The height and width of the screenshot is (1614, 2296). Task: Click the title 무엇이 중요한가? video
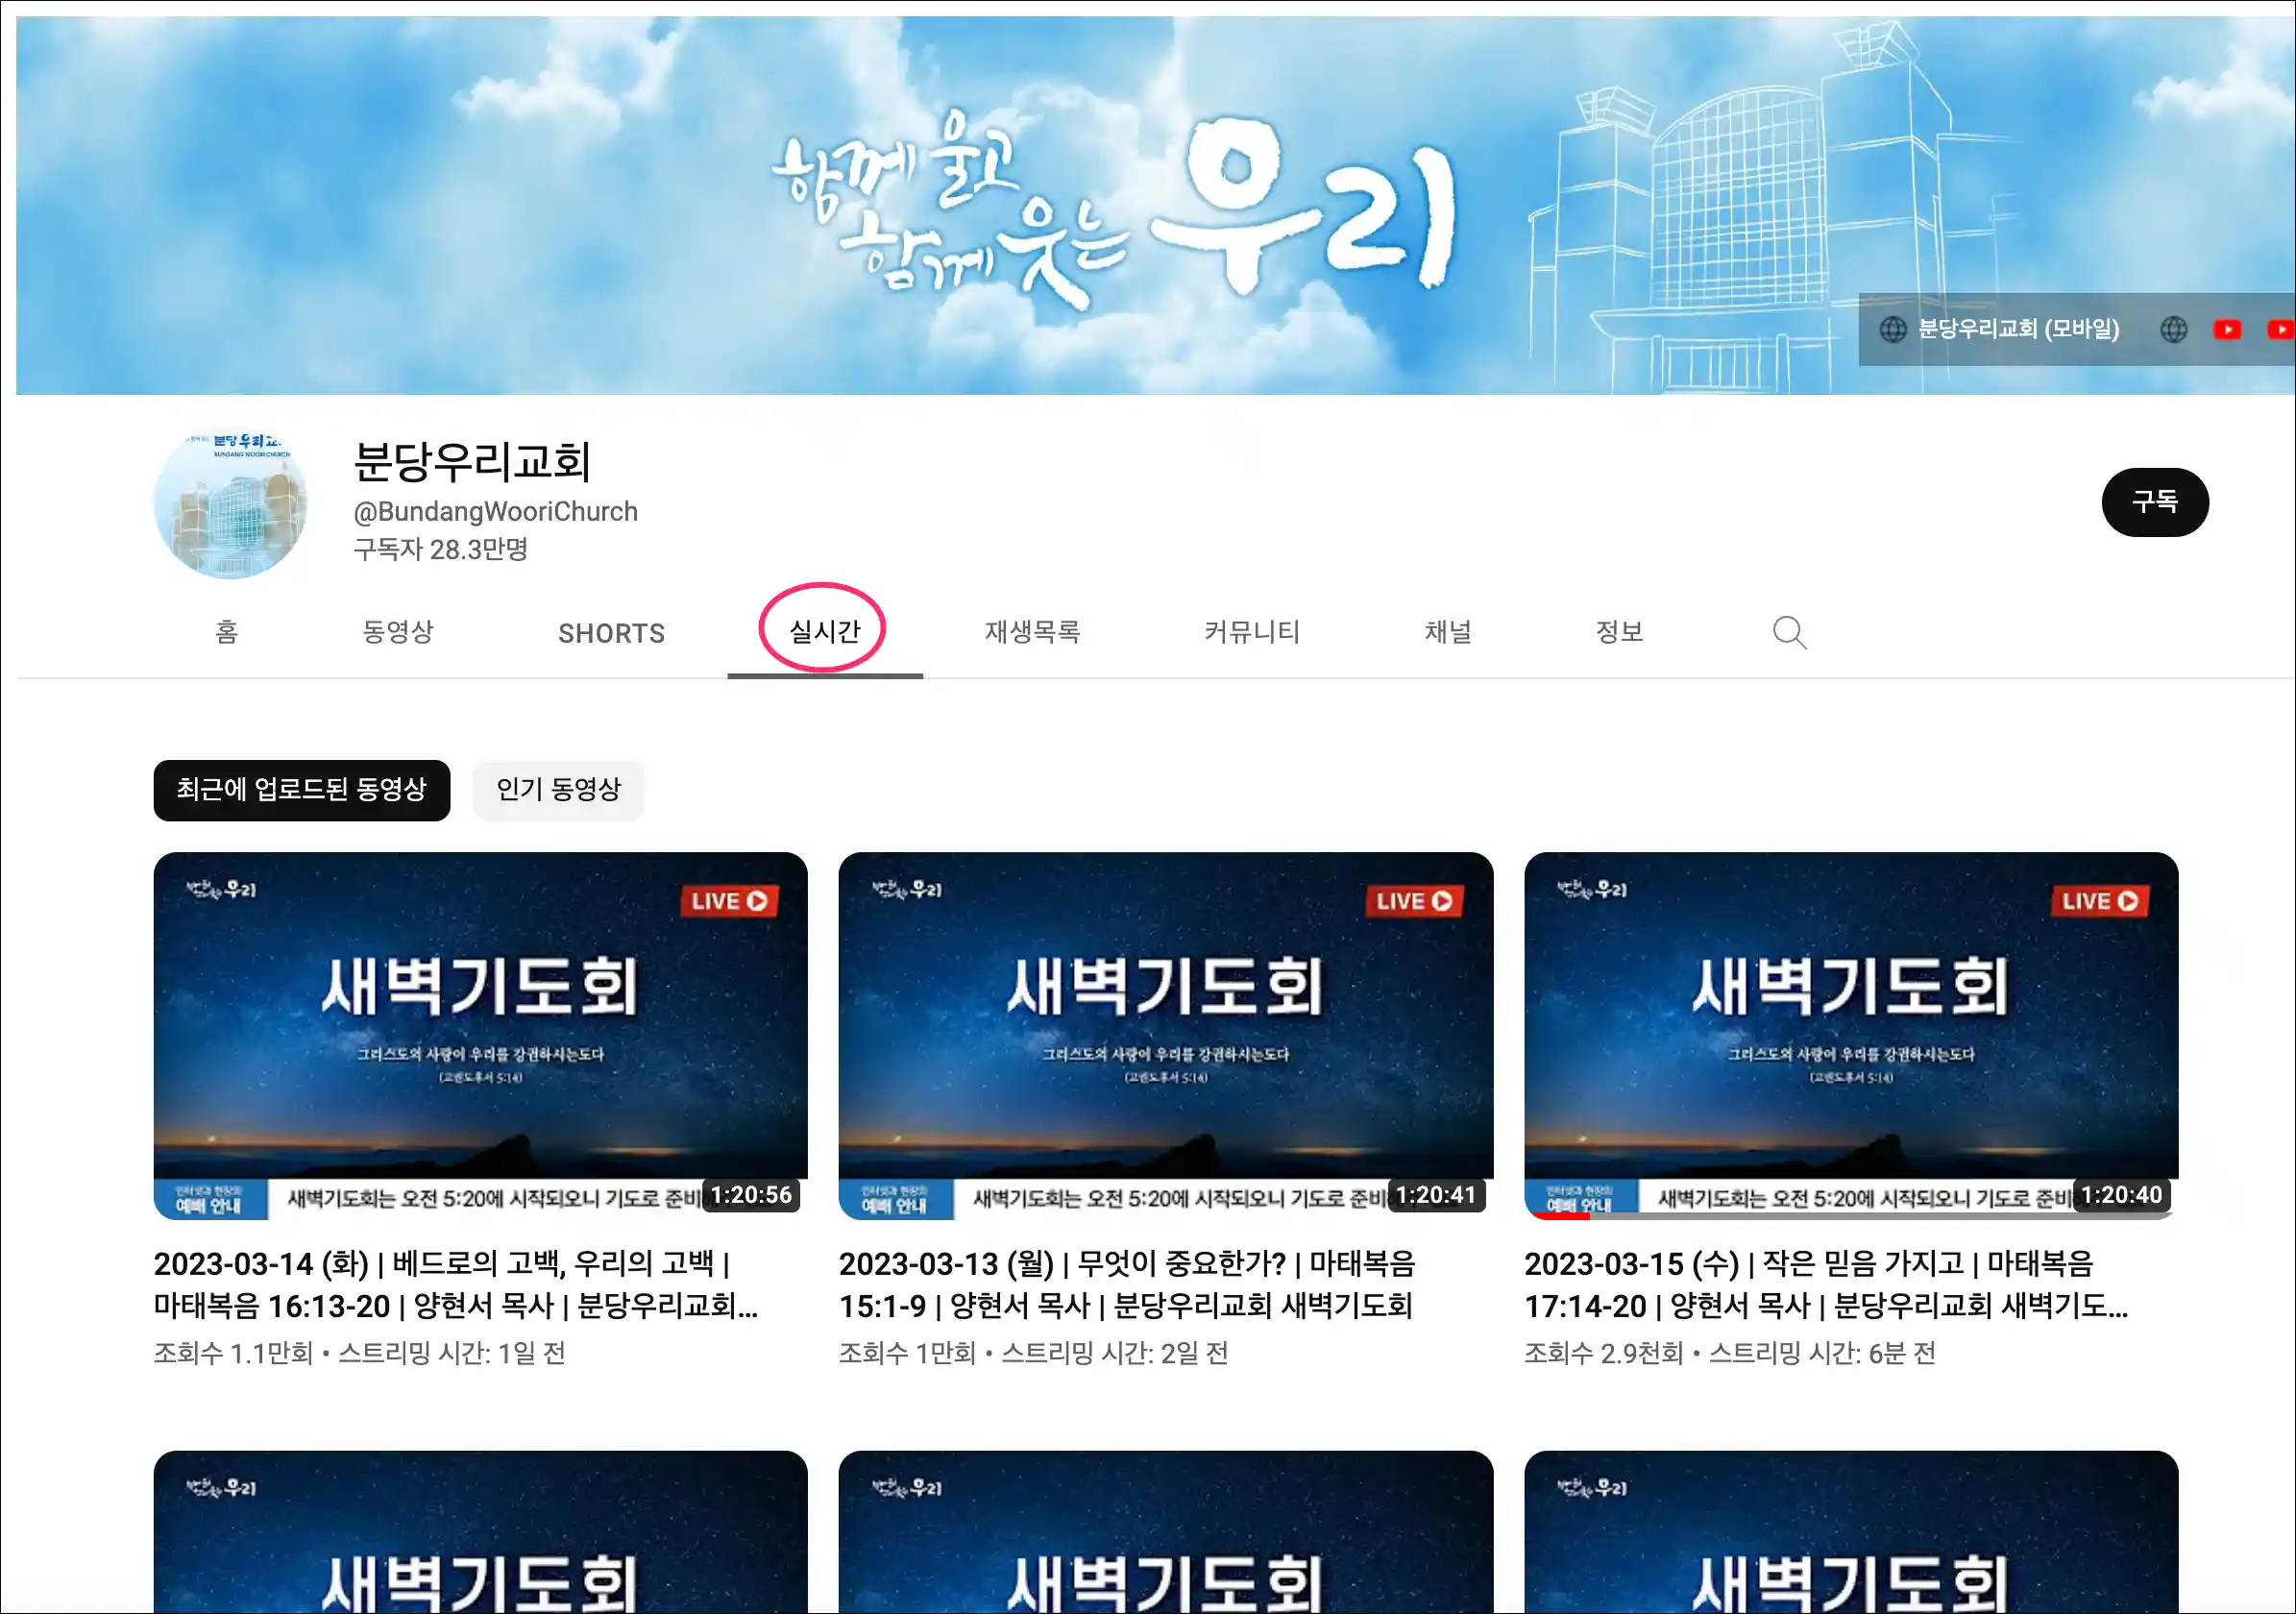[x=1128, y=1285]
